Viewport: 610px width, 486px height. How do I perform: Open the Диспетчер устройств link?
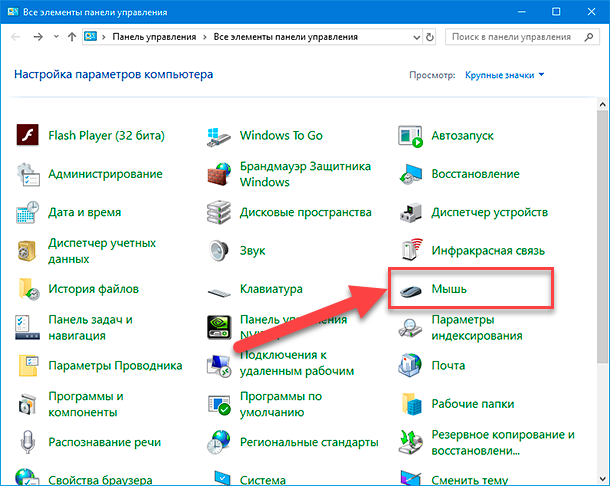(489, 213)
